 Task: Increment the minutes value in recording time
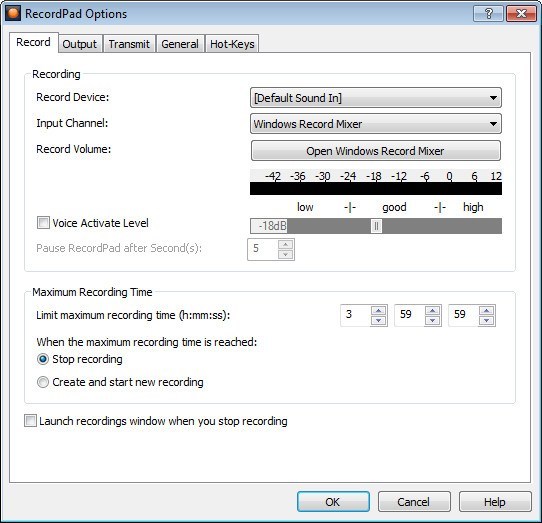432,310
